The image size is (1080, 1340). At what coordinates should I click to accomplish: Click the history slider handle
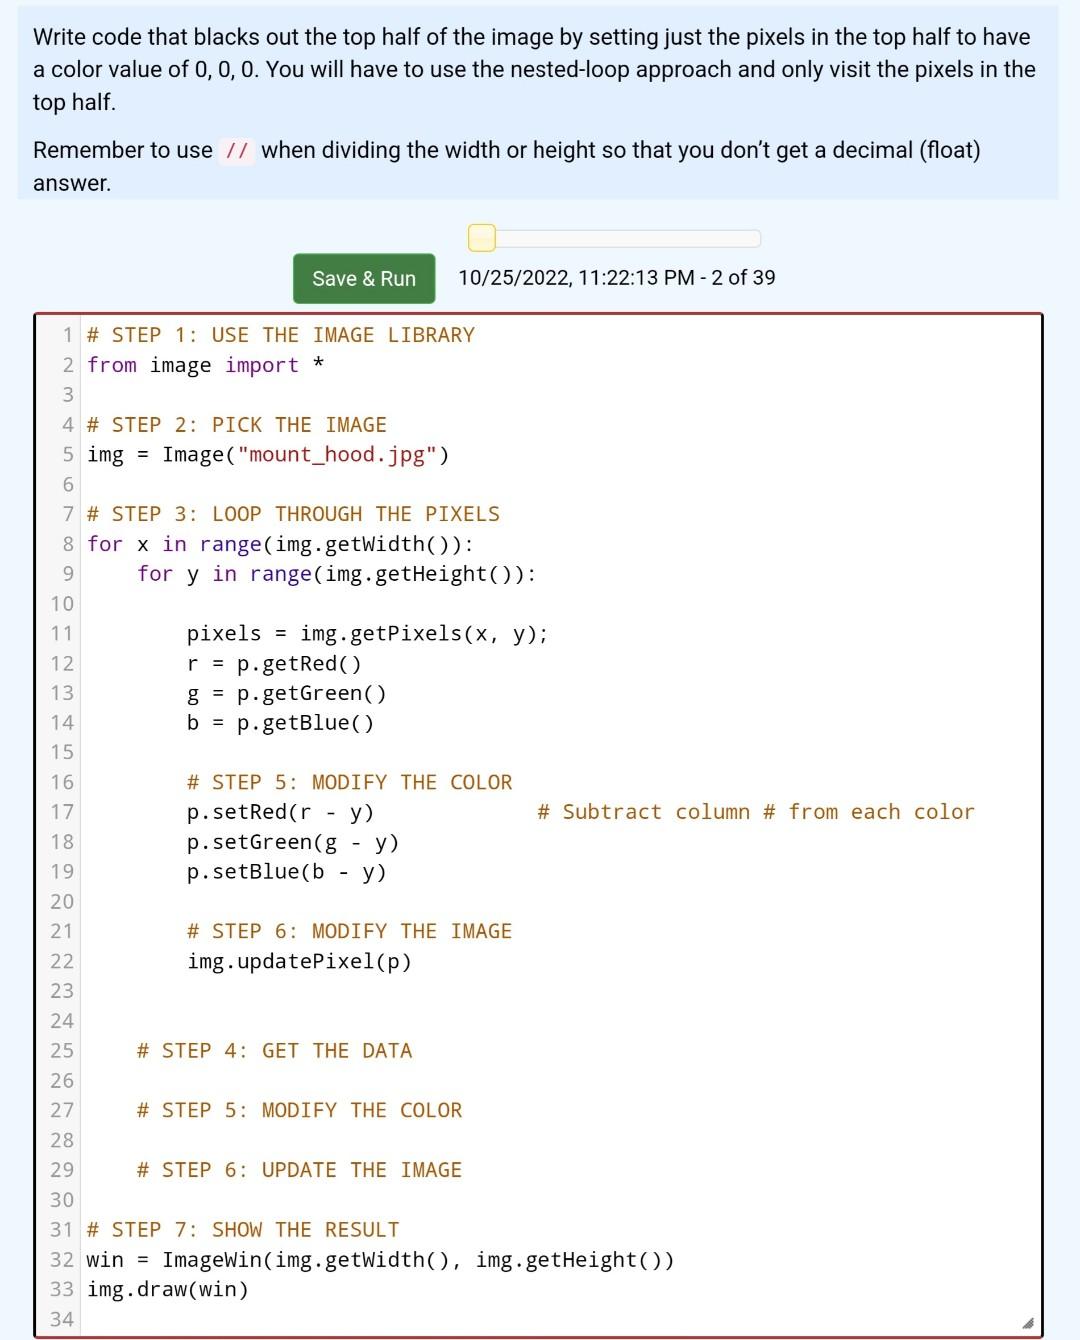click(x=483, y=238)
